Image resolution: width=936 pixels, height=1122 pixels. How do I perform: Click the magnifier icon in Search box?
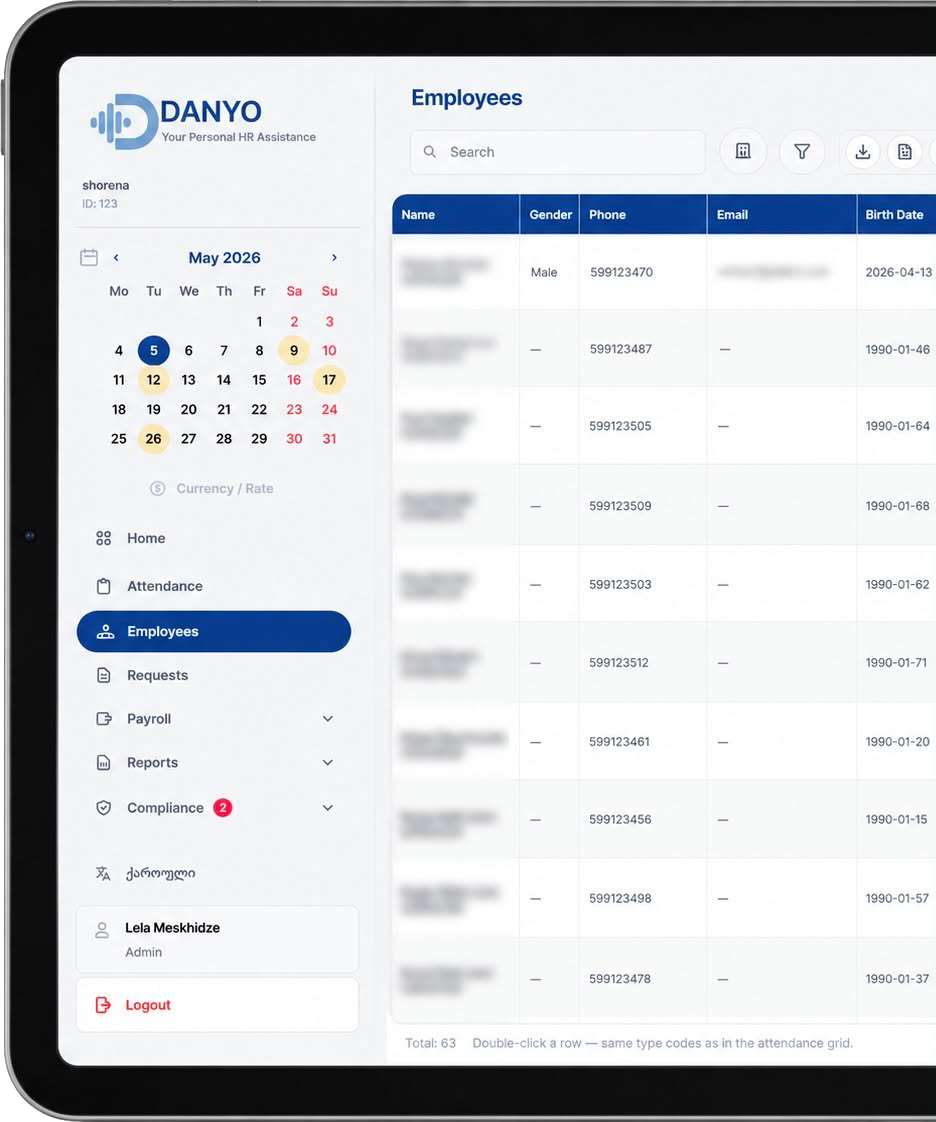(429, 152)
